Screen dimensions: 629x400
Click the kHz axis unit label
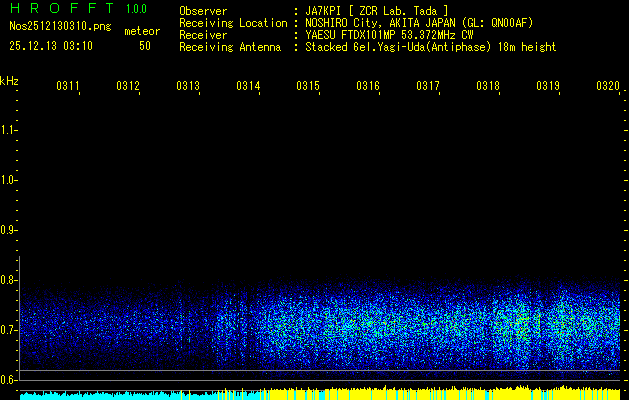10,80
